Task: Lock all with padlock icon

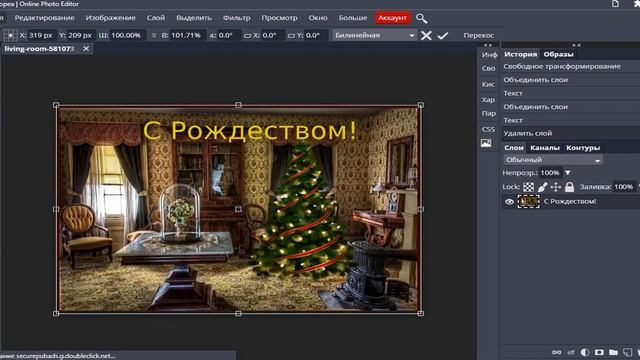Action: [569, 187]
